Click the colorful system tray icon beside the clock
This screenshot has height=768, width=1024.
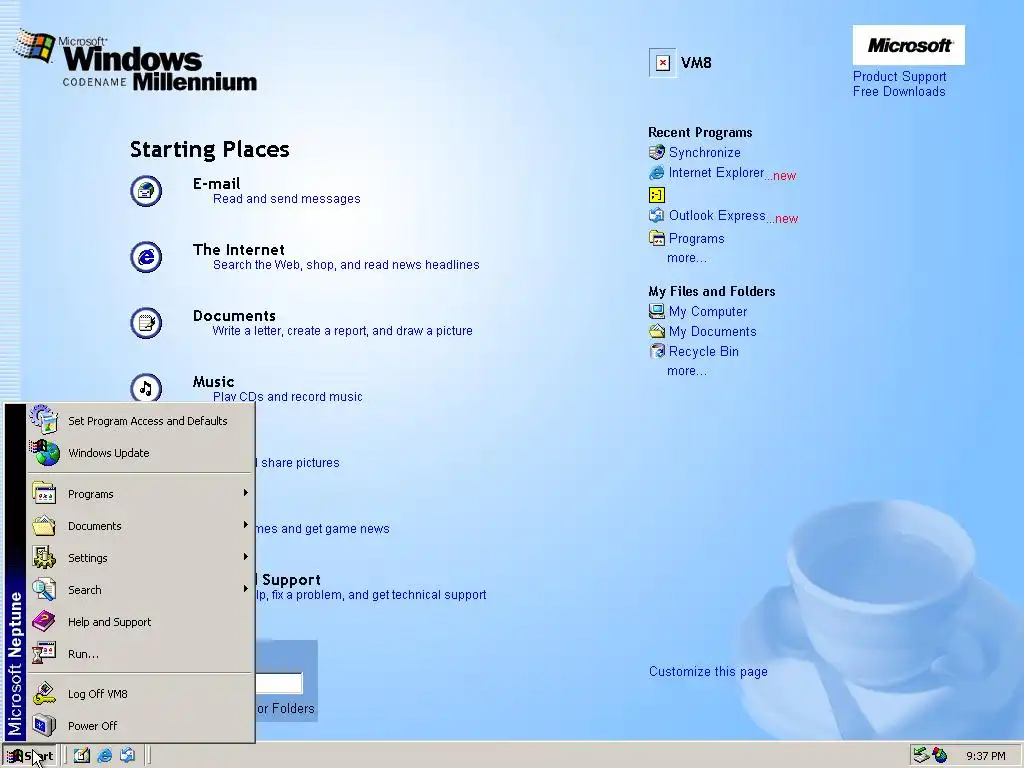(x=940, y=755)
